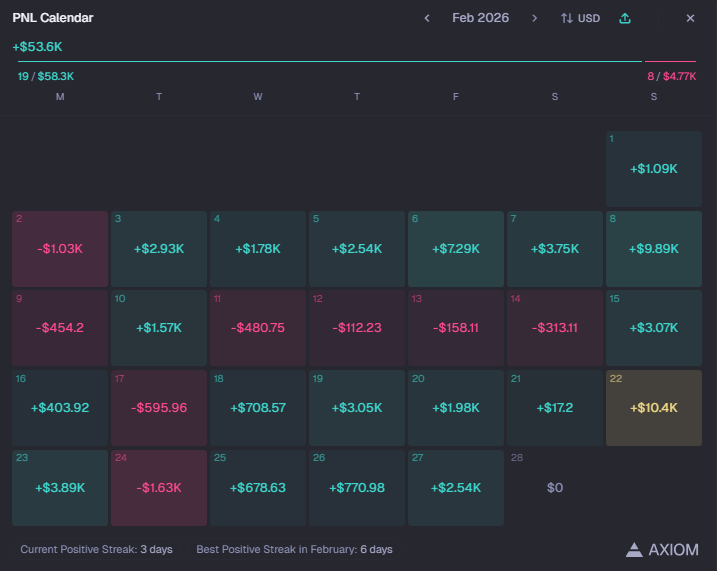Select day 15 cell showing +$3.07K
The width and height of the screenshot is (717, 571).
coord(653,328)
